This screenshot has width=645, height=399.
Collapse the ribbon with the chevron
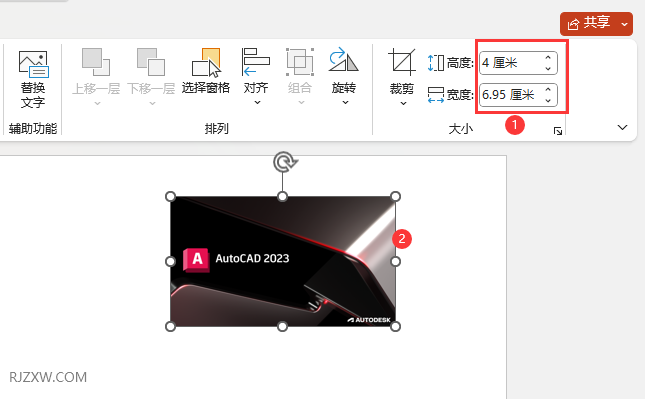tap(622, 128)
